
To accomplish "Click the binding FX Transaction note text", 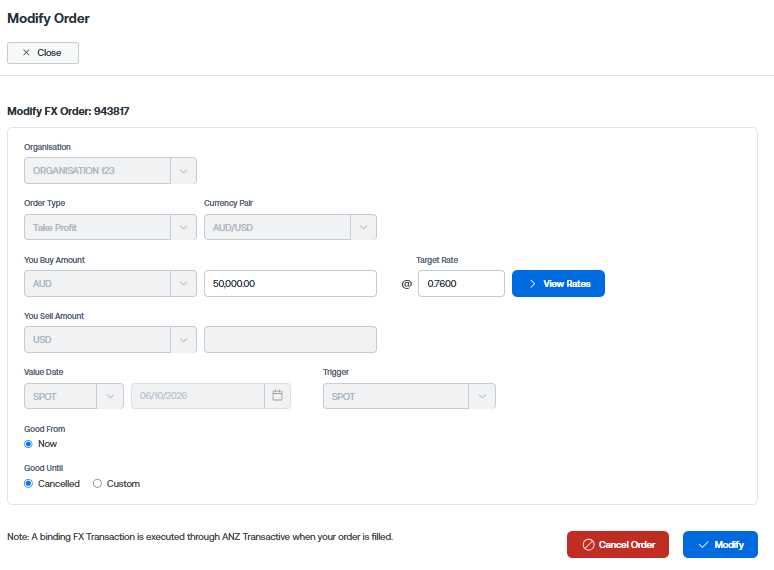I will (x=200, y=536).
